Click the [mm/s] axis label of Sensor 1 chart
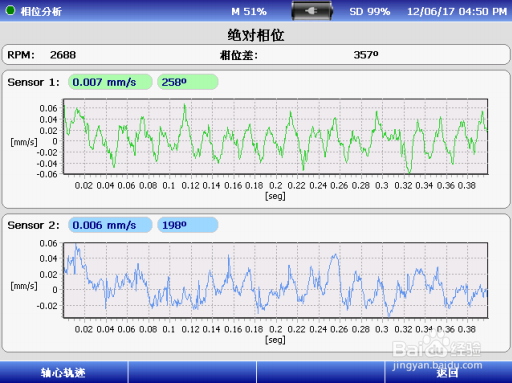Image resolution: width=512 pixels, height=383 pixels. (24, 142)
